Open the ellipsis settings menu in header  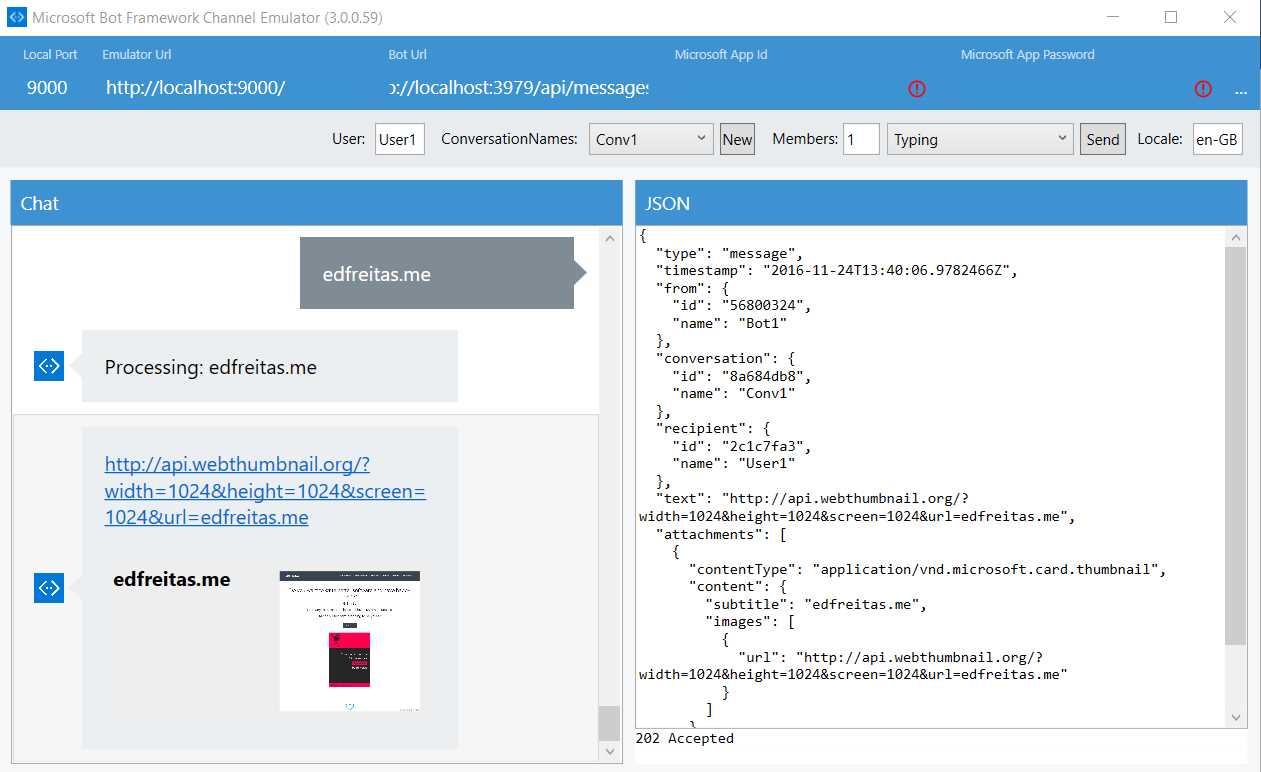[x=1241, y=91]
